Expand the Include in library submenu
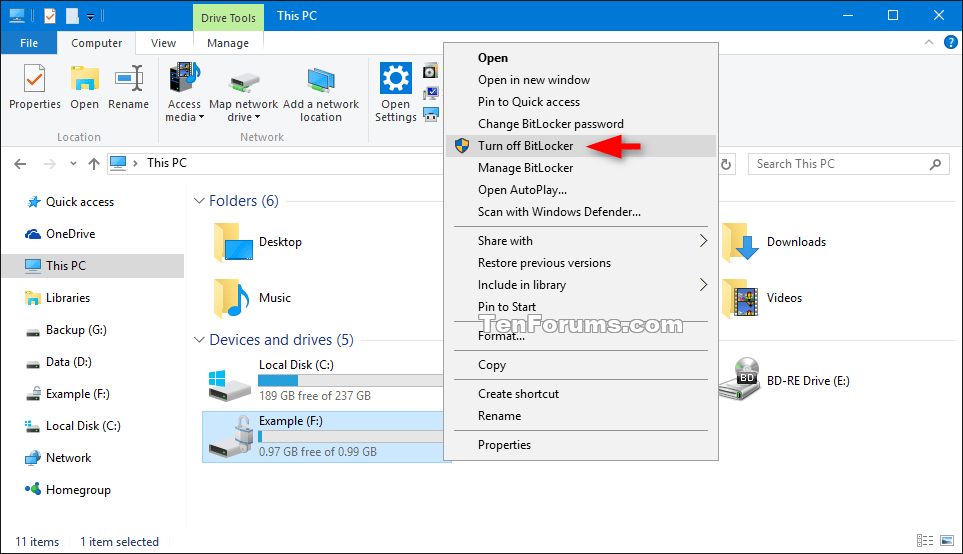This screenshot has width=963, height=554. (581, 285)
